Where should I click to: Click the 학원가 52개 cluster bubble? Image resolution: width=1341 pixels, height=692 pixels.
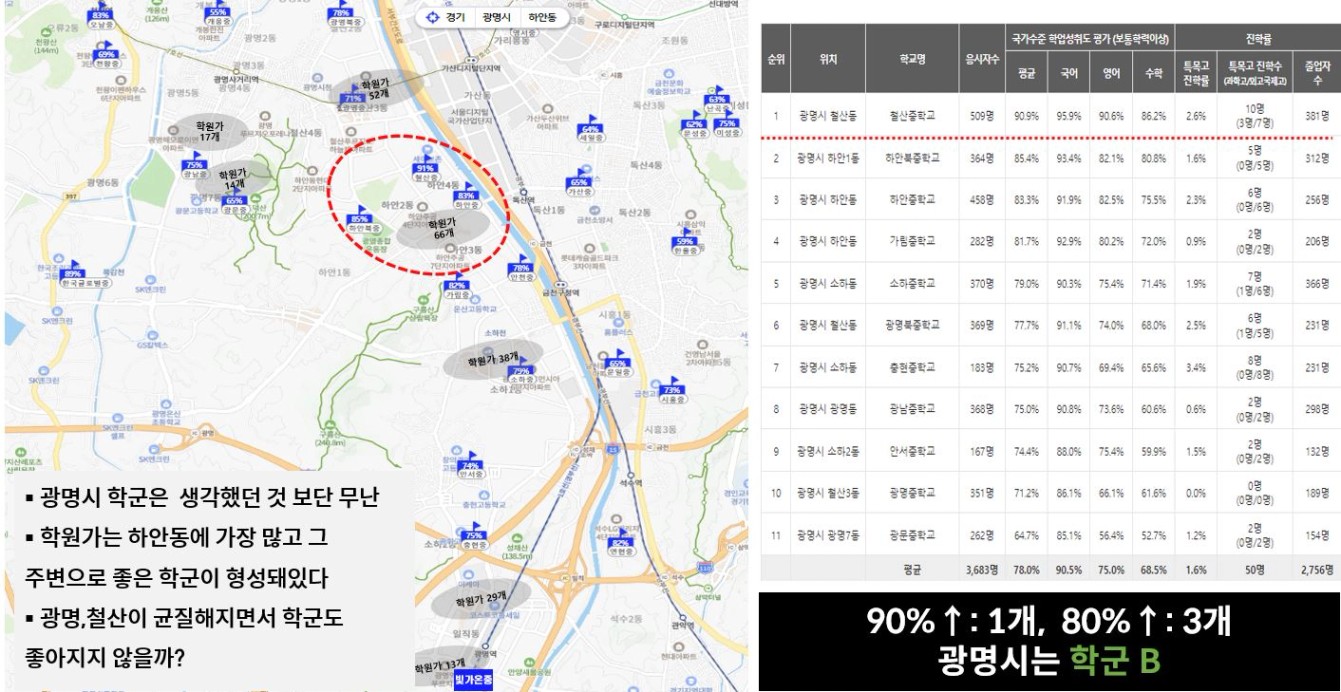pos(375,88)
